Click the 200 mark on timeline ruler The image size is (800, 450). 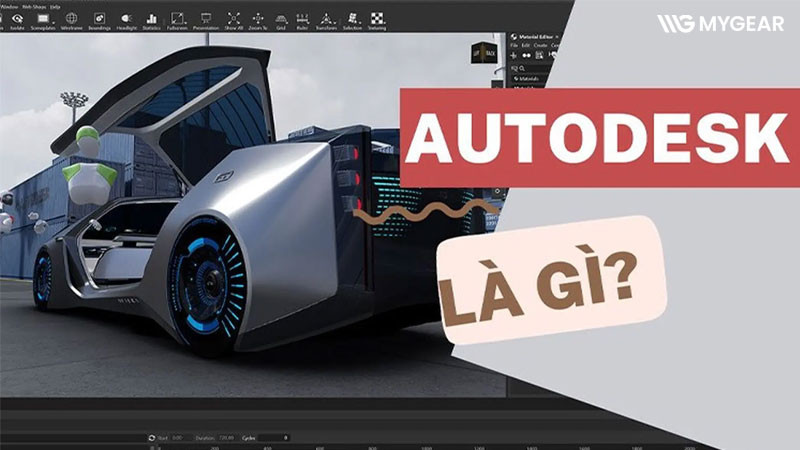214,447
